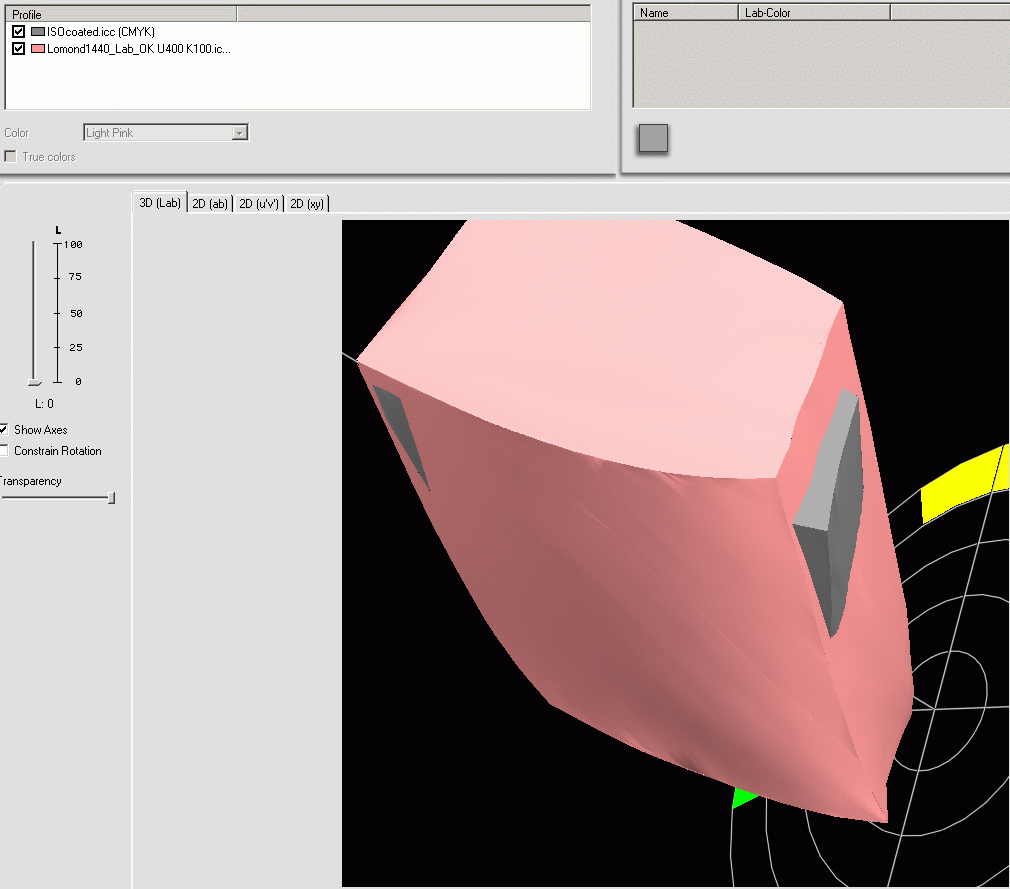Click the Transparency slider handle
The height and width of the screenshot is (889, 1010).
(x=111, y=498)
